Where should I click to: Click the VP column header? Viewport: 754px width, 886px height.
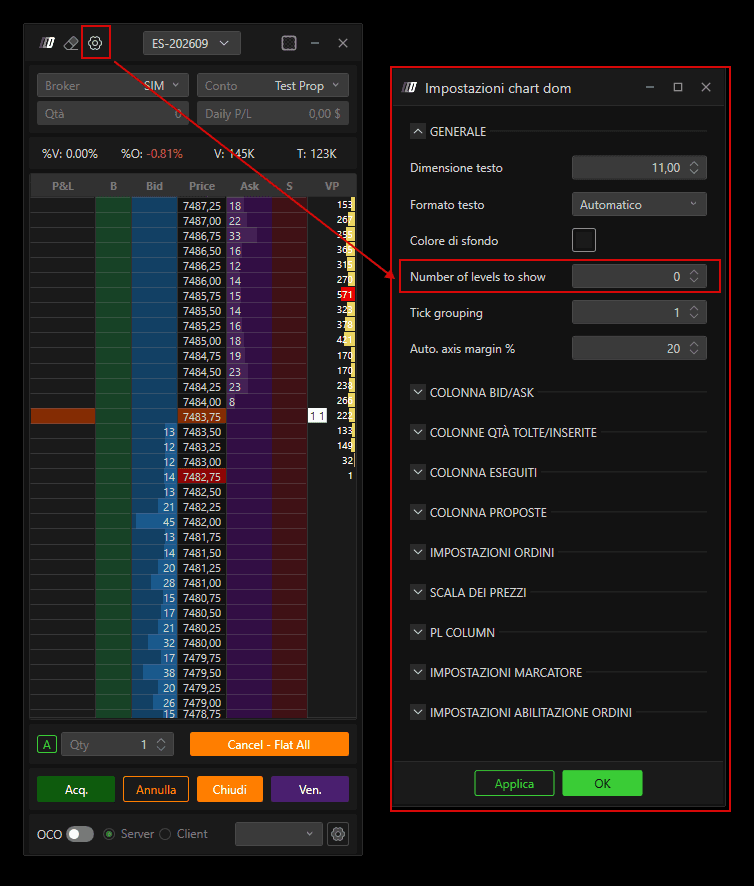[332, 186]
